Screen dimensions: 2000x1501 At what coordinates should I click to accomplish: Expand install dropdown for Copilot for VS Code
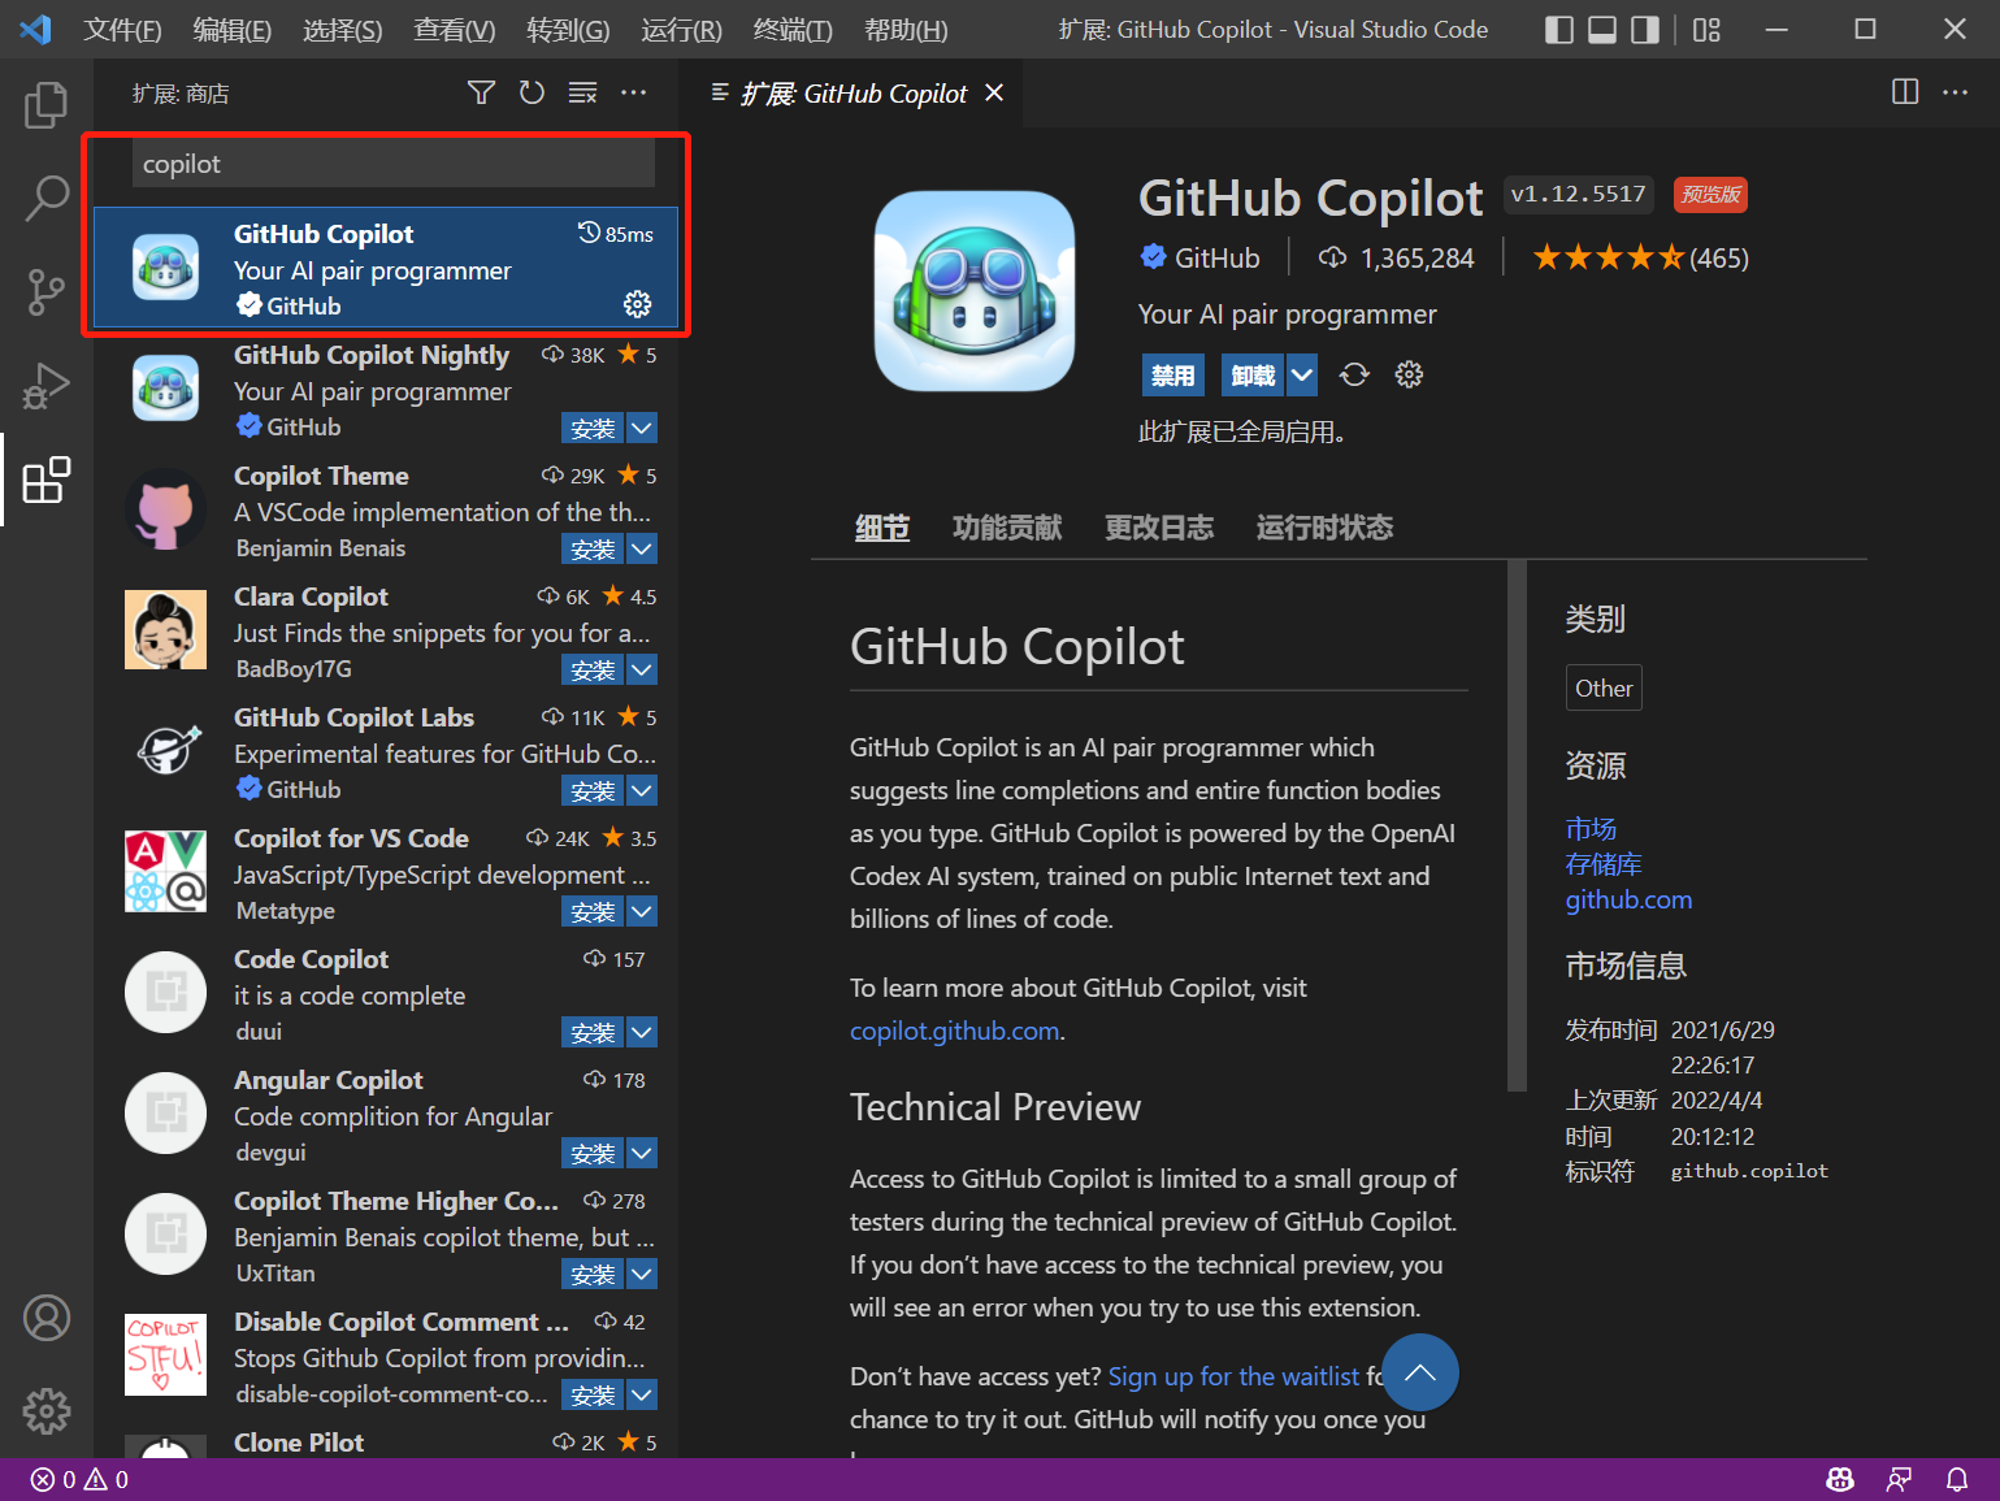[642, 912]
